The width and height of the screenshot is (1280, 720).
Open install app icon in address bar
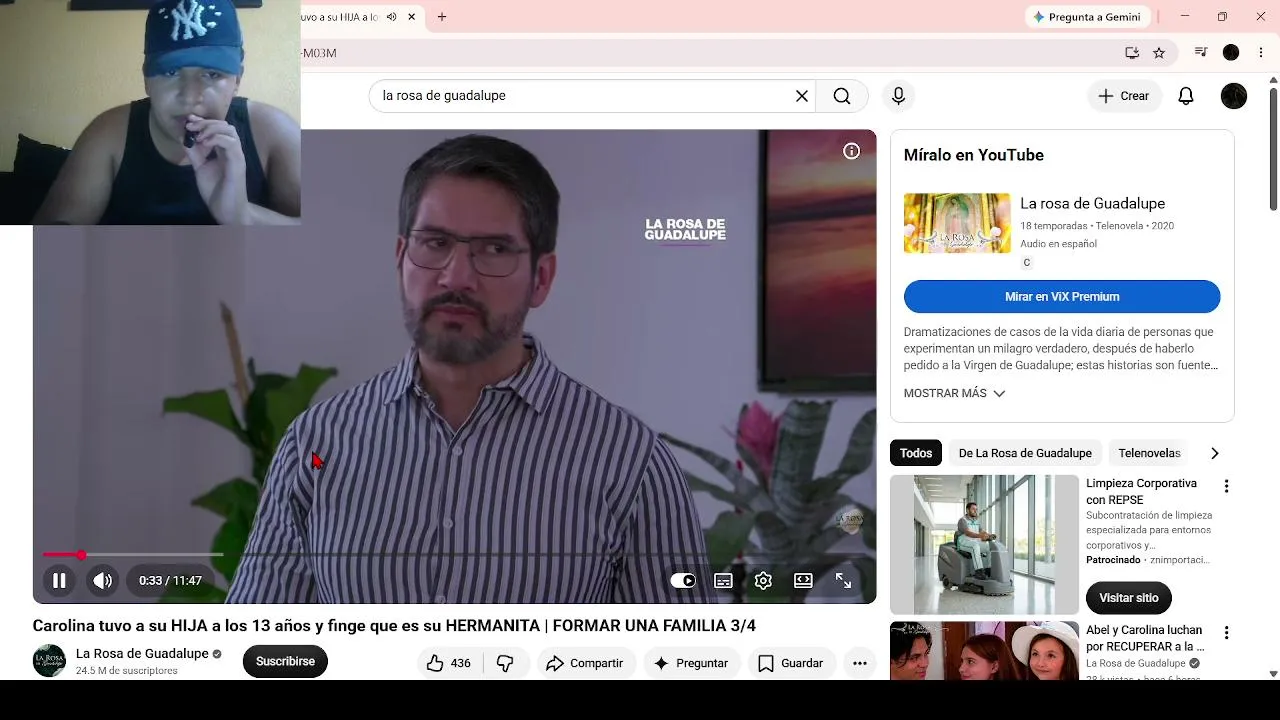[x=1132, y=53]
